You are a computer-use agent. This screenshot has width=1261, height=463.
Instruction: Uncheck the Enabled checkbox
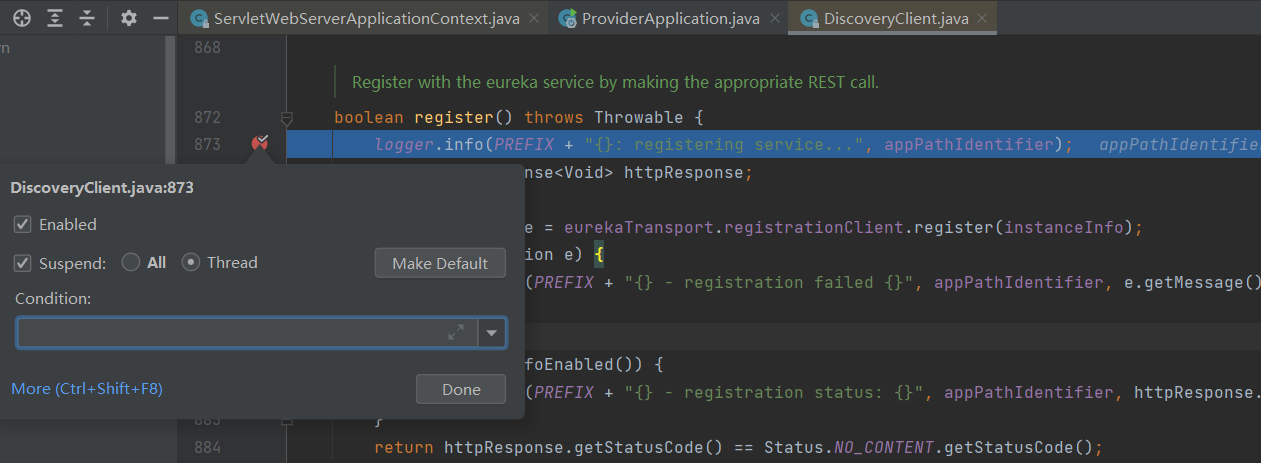tap(22, 225)
